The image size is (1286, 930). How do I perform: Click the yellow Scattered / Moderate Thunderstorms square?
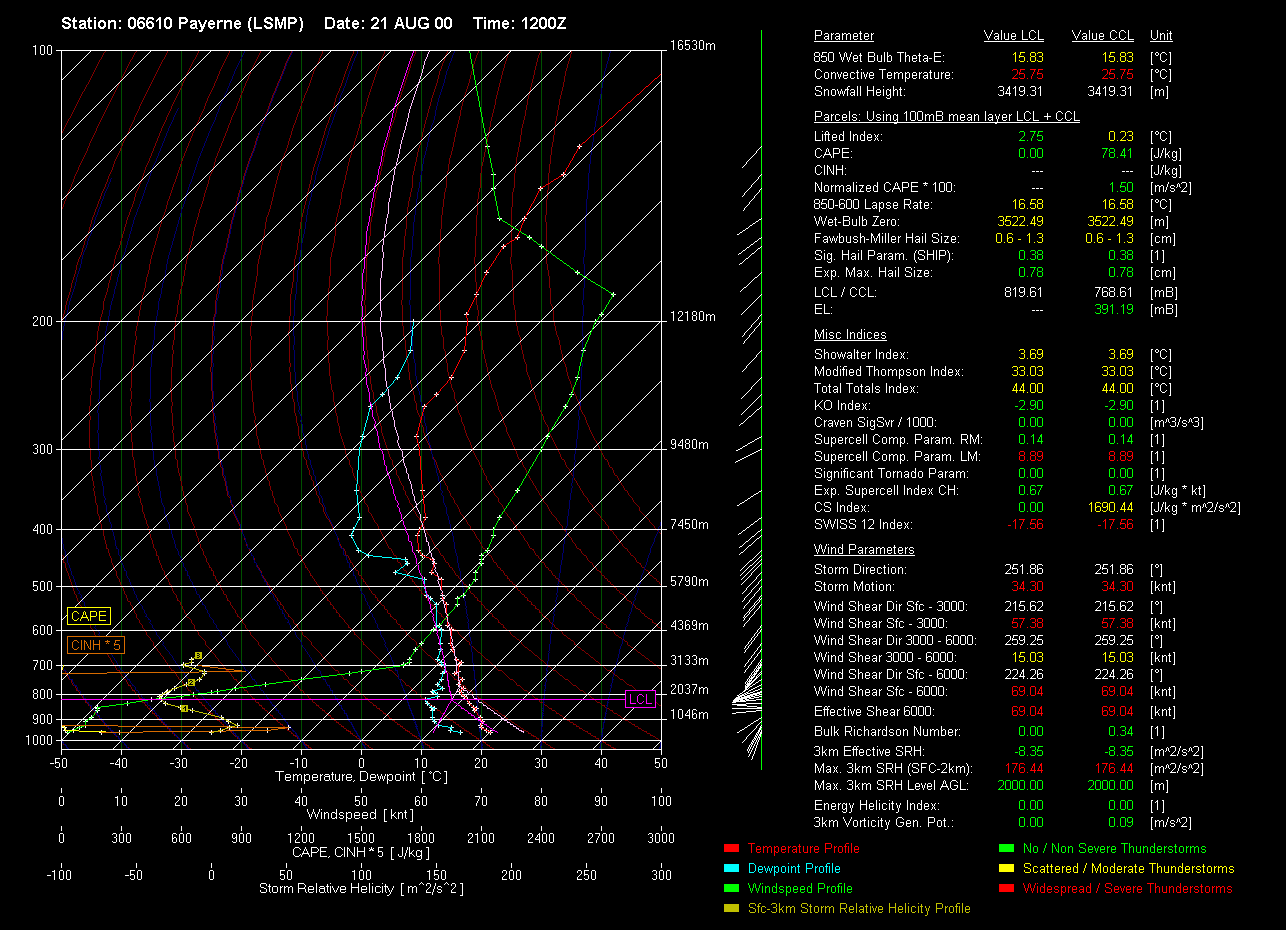pos(1004,869)
